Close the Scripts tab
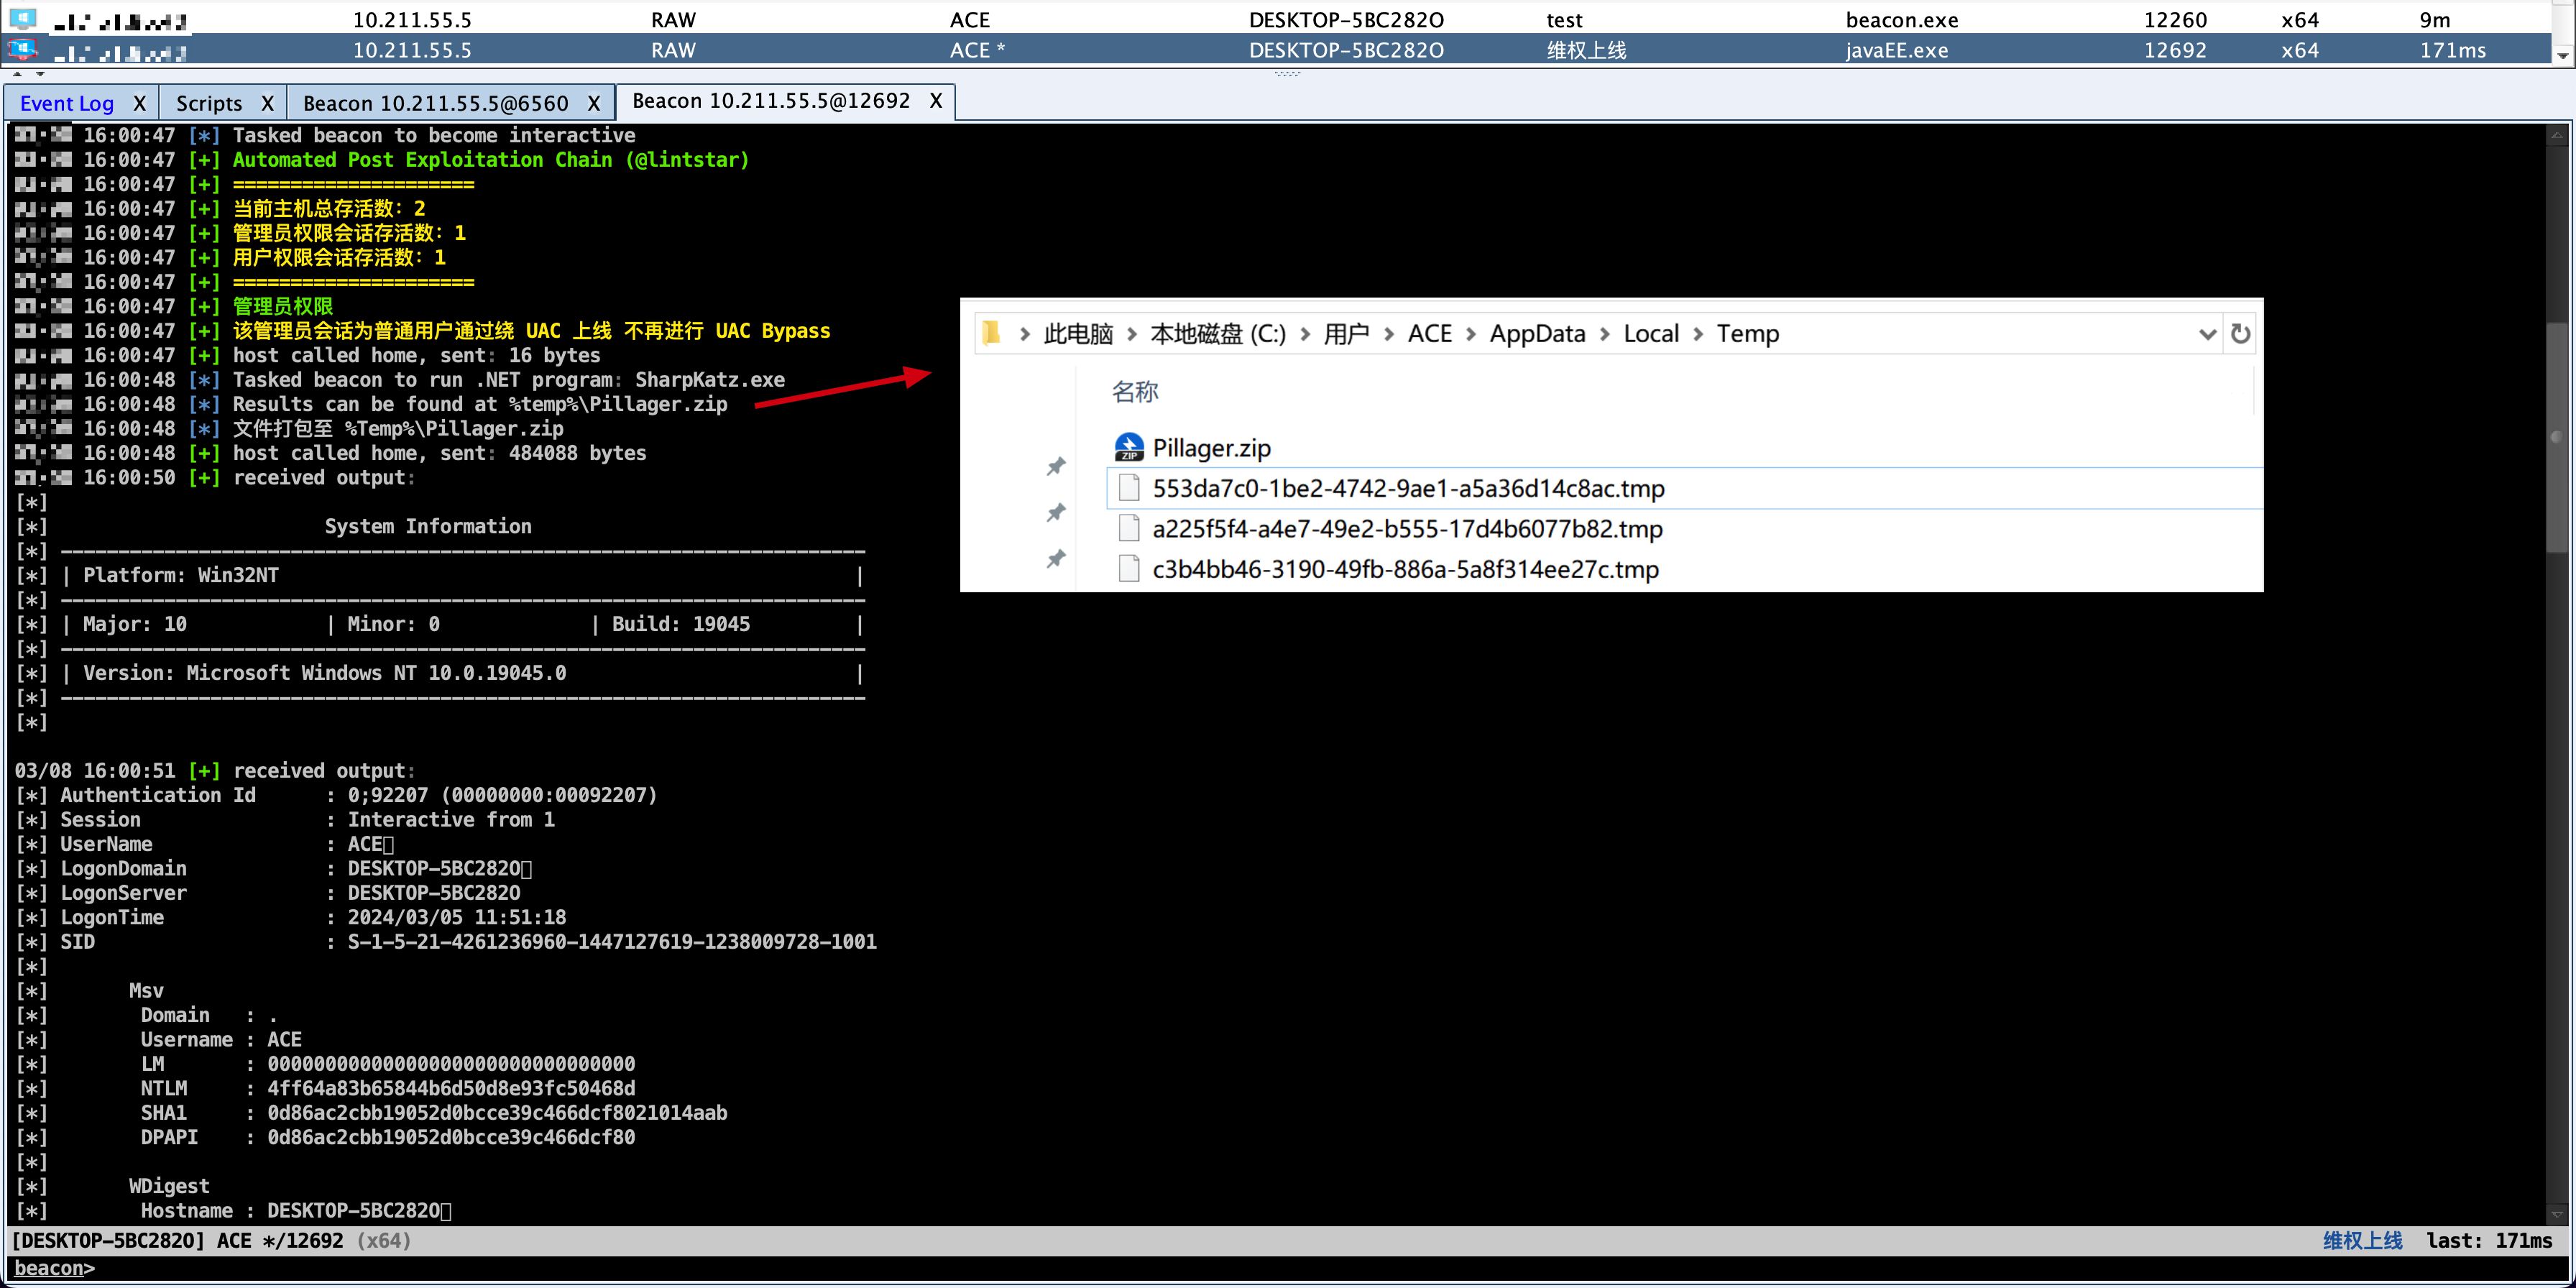Viewport: 2576px width, 1288px height. [x=267, y=103]
